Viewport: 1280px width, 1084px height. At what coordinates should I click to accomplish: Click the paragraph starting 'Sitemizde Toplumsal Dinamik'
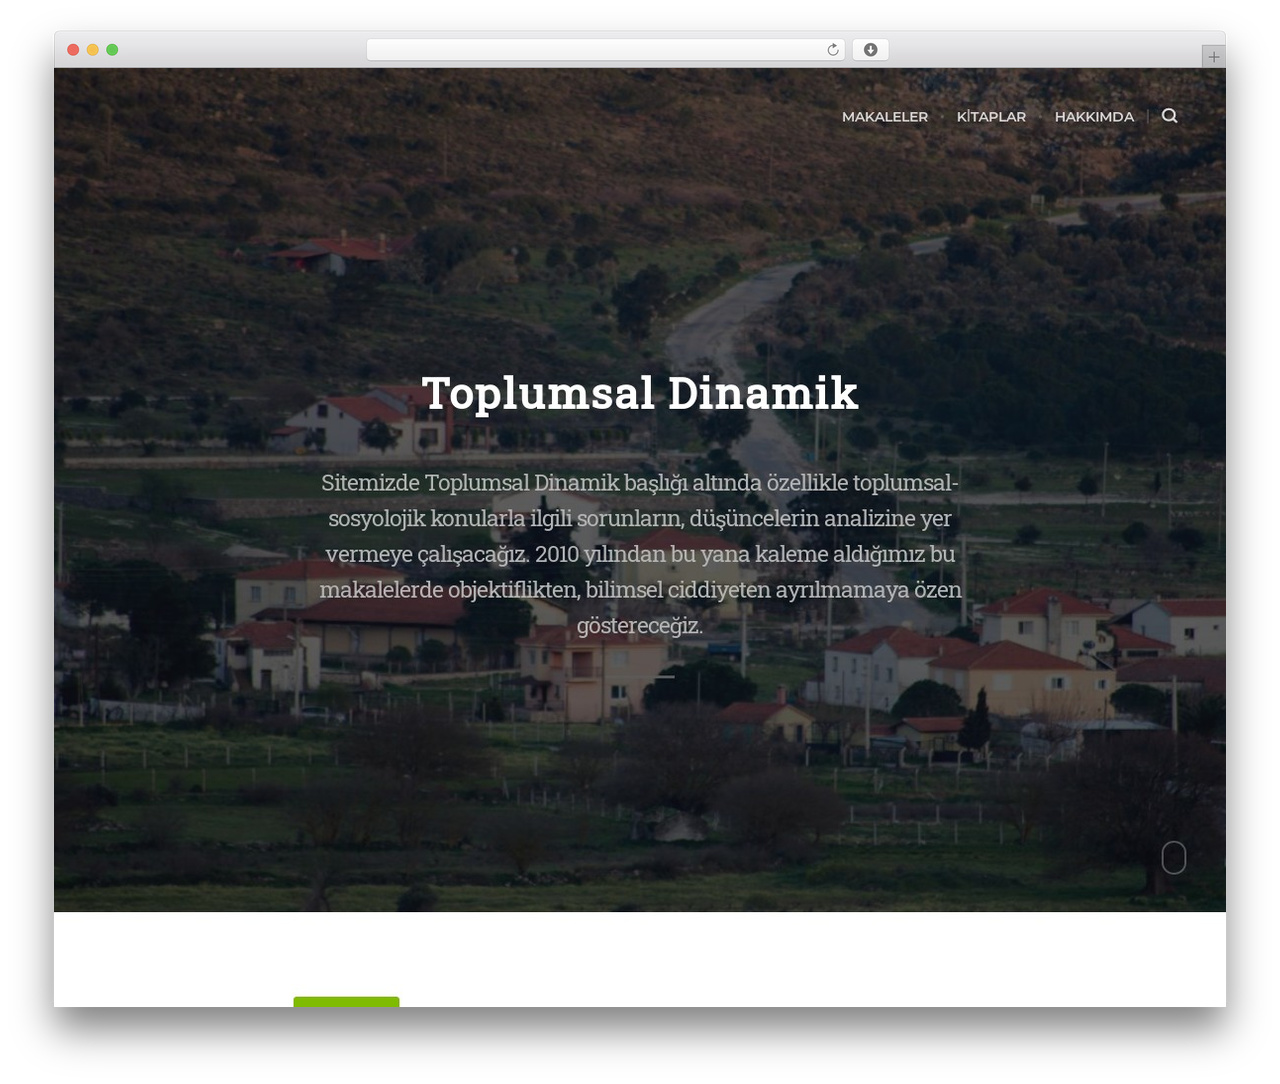[x=640, y=554]
